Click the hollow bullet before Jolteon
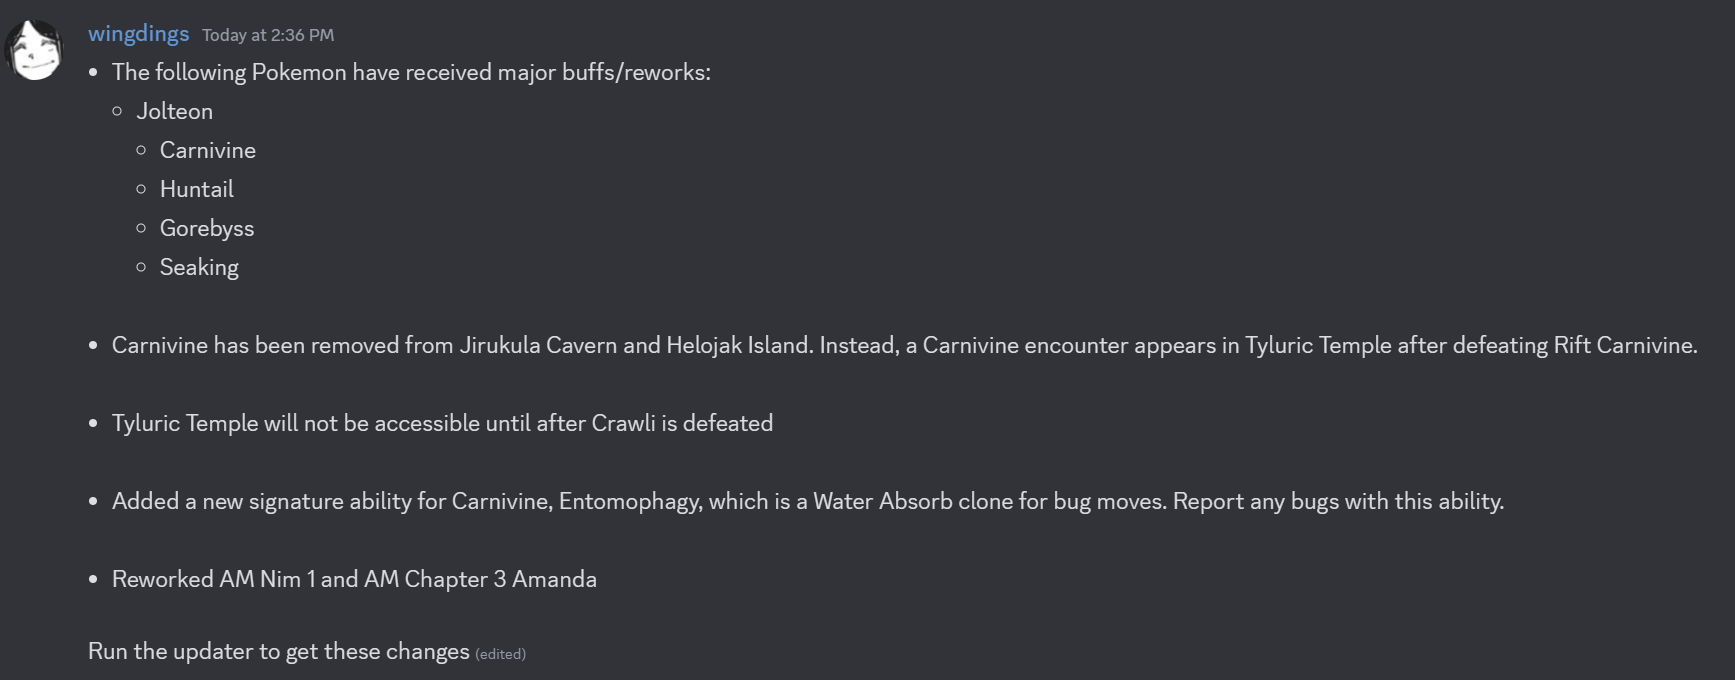Screen dimensions: 1735x680 117,111
